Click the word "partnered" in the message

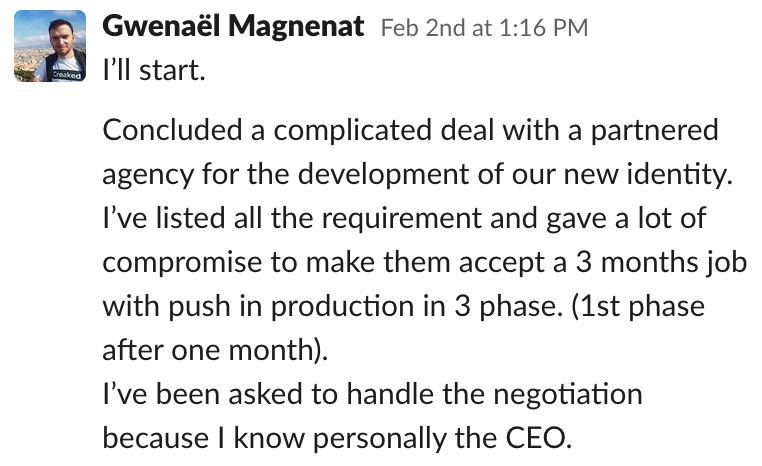(654, 132)
